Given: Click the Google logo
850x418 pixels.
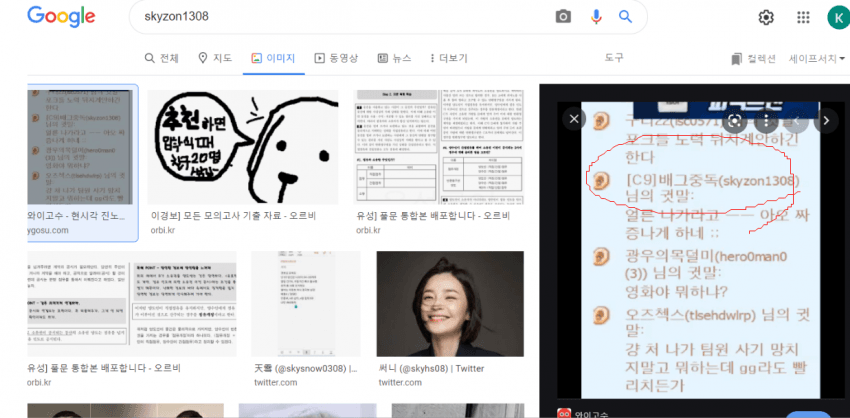Looking at the screenshot, I should 61,17.
